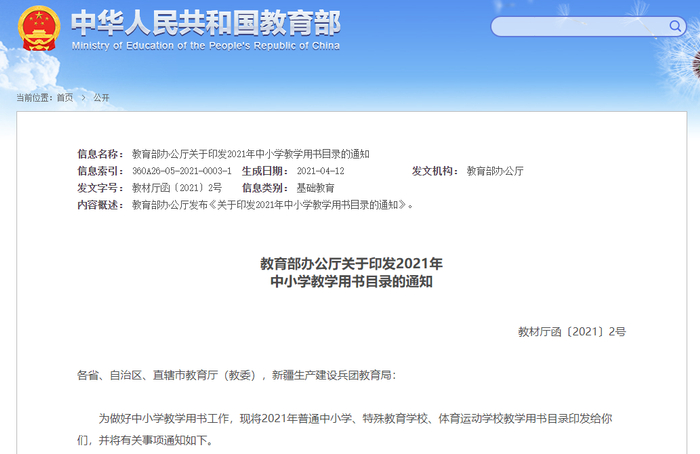This screenshot has width=700, height=454.
Task: Click information category 基础教育
Action: coord(316,188)
